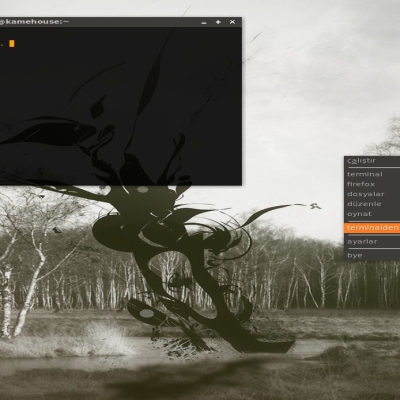Close the kamehouse terminal window
Viewport: 400px width, 400px height.
click(232, 22)
